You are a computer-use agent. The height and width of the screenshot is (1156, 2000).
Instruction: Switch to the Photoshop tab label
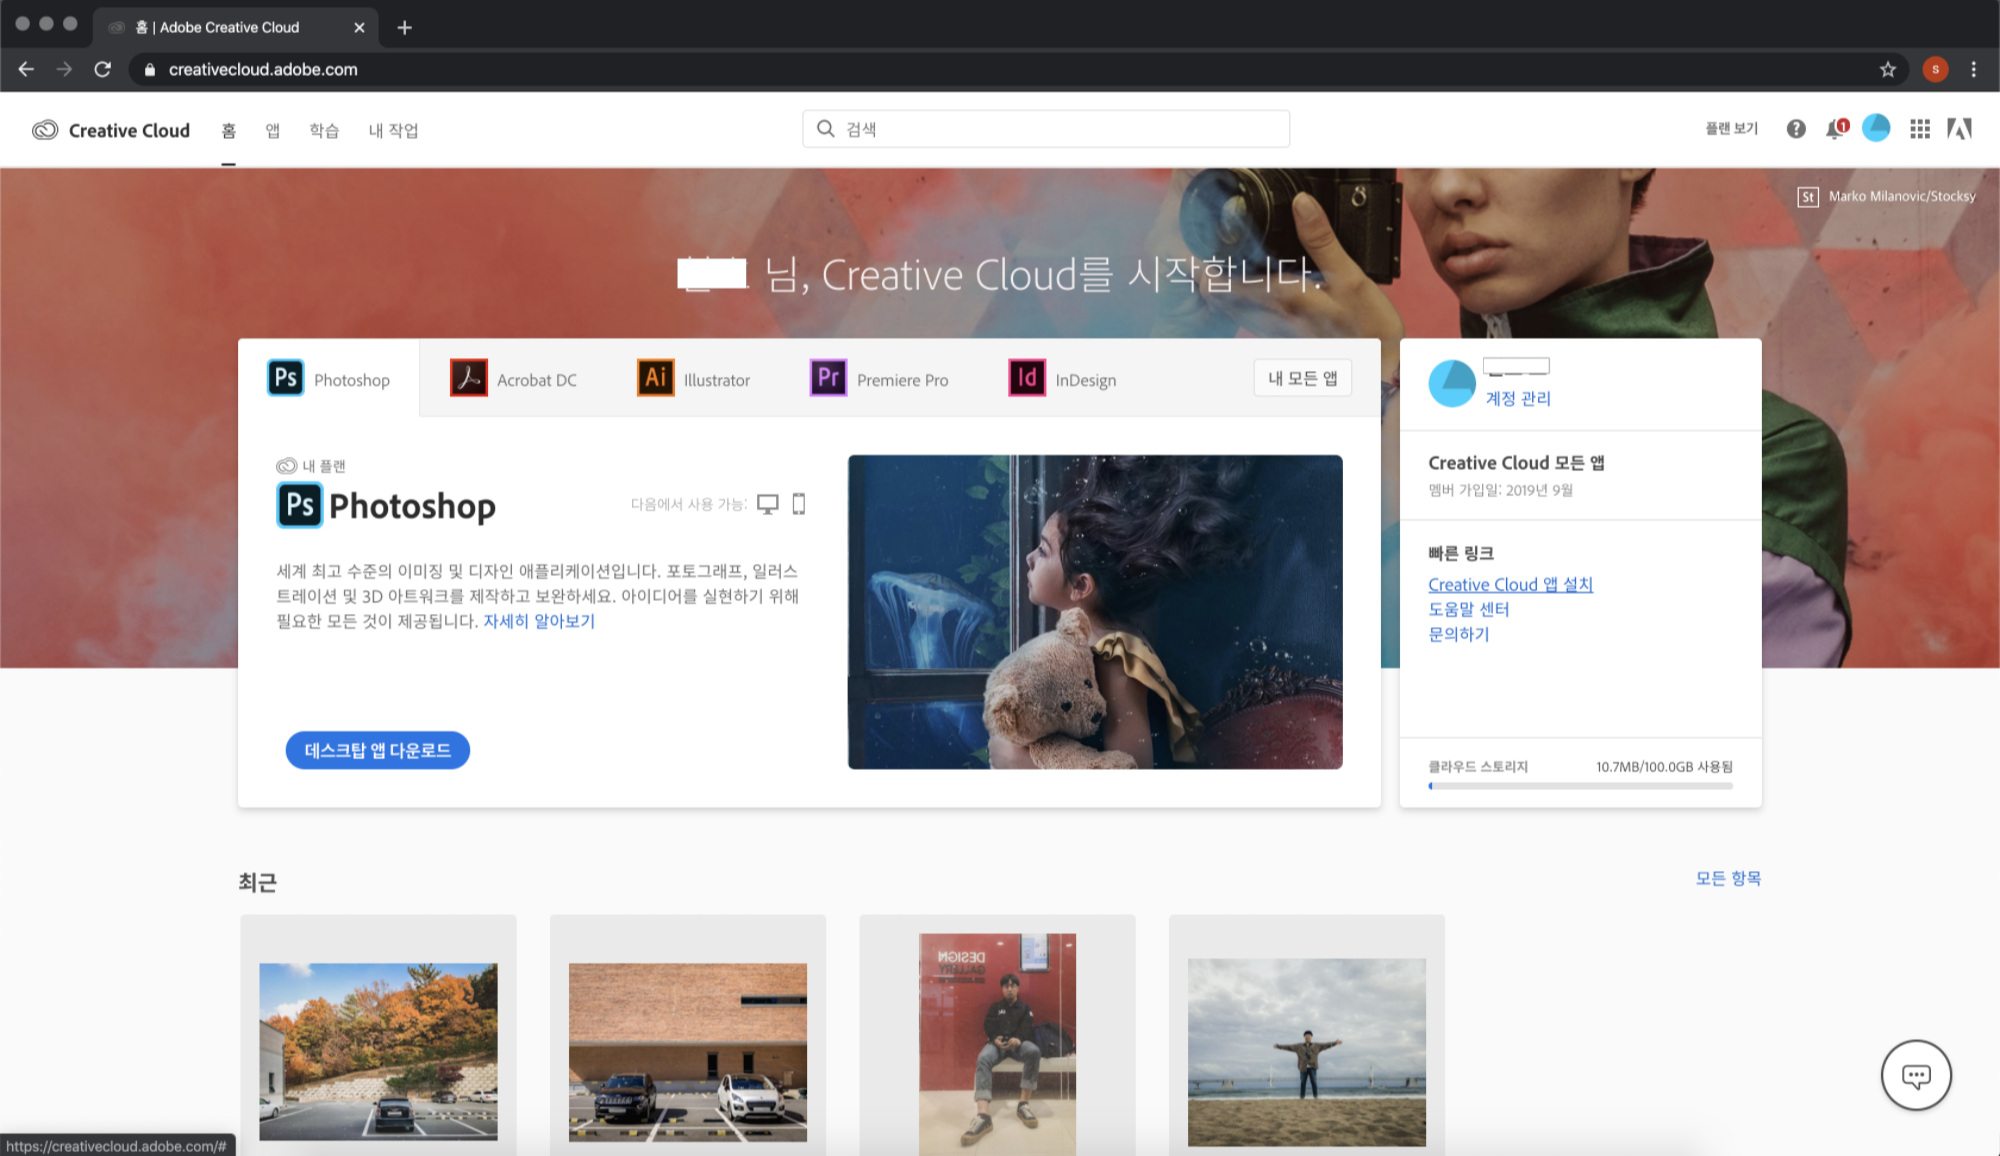[x=352, y=380]
